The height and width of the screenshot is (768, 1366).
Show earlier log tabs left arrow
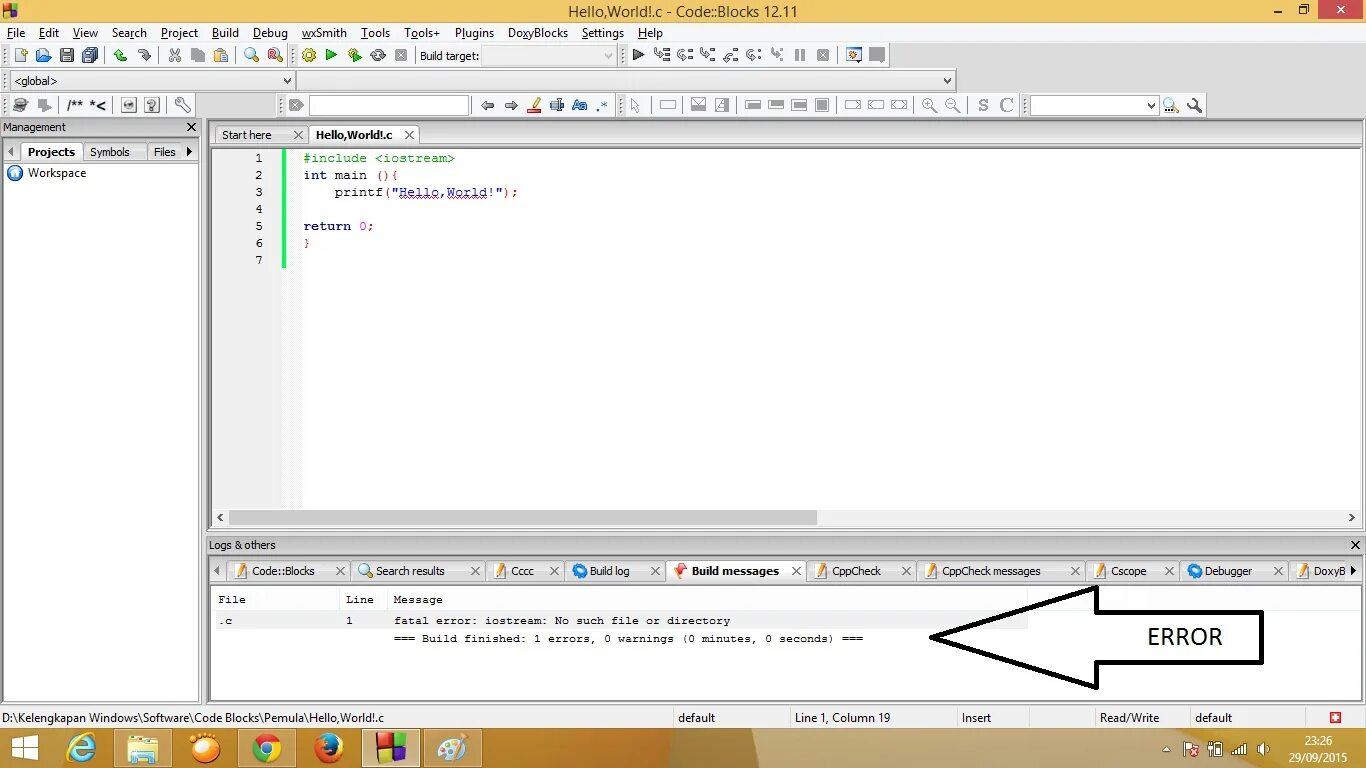[218, 571]
